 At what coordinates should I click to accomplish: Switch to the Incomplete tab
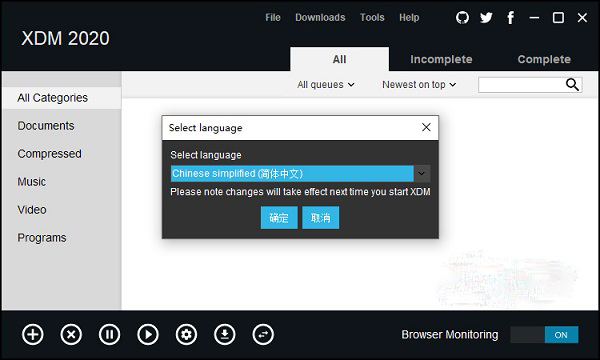point(441,59)
